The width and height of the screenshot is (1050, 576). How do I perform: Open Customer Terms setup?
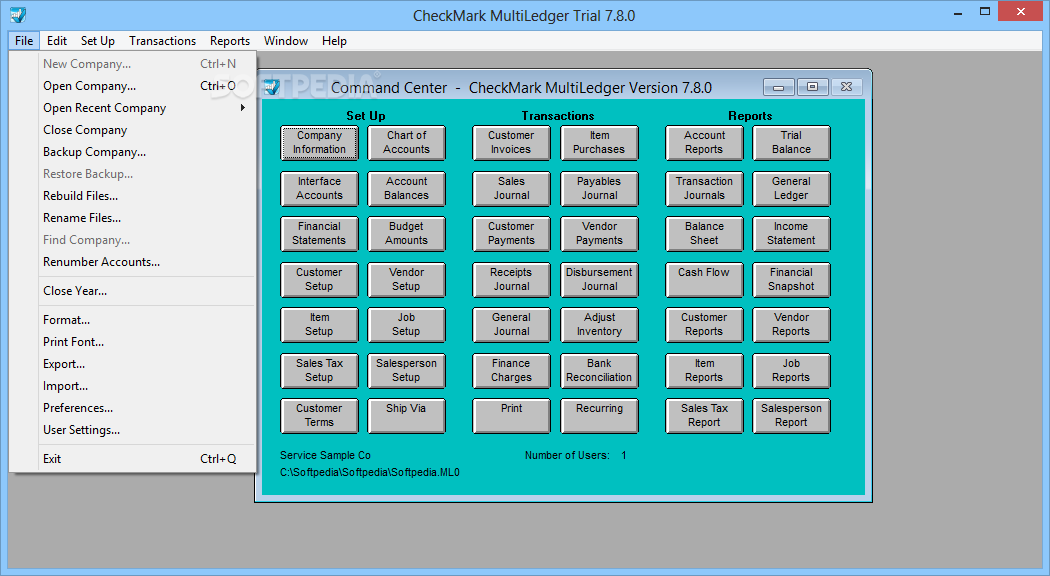point(319,416)
